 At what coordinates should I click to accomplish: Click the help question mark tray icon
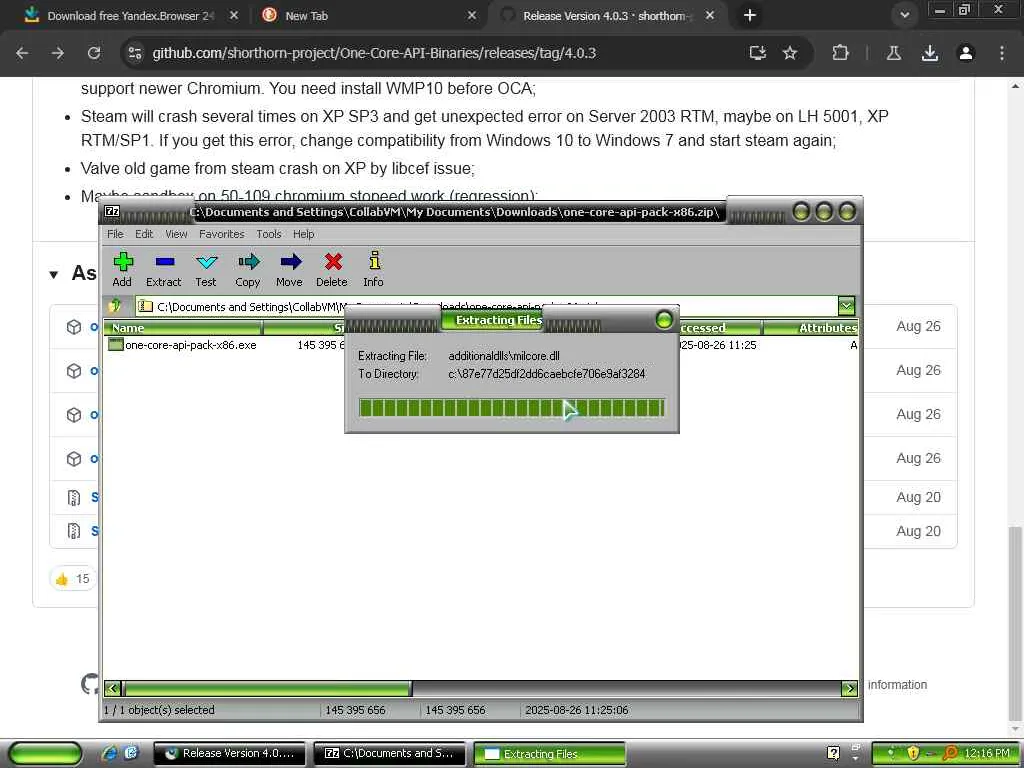[833, 753]
